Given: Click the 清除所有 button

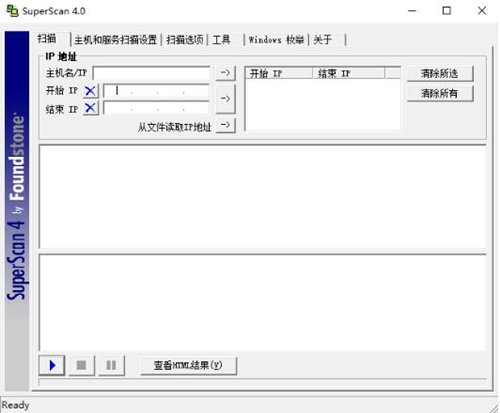Looking at the screenshot, I should [x=440, y=94].
